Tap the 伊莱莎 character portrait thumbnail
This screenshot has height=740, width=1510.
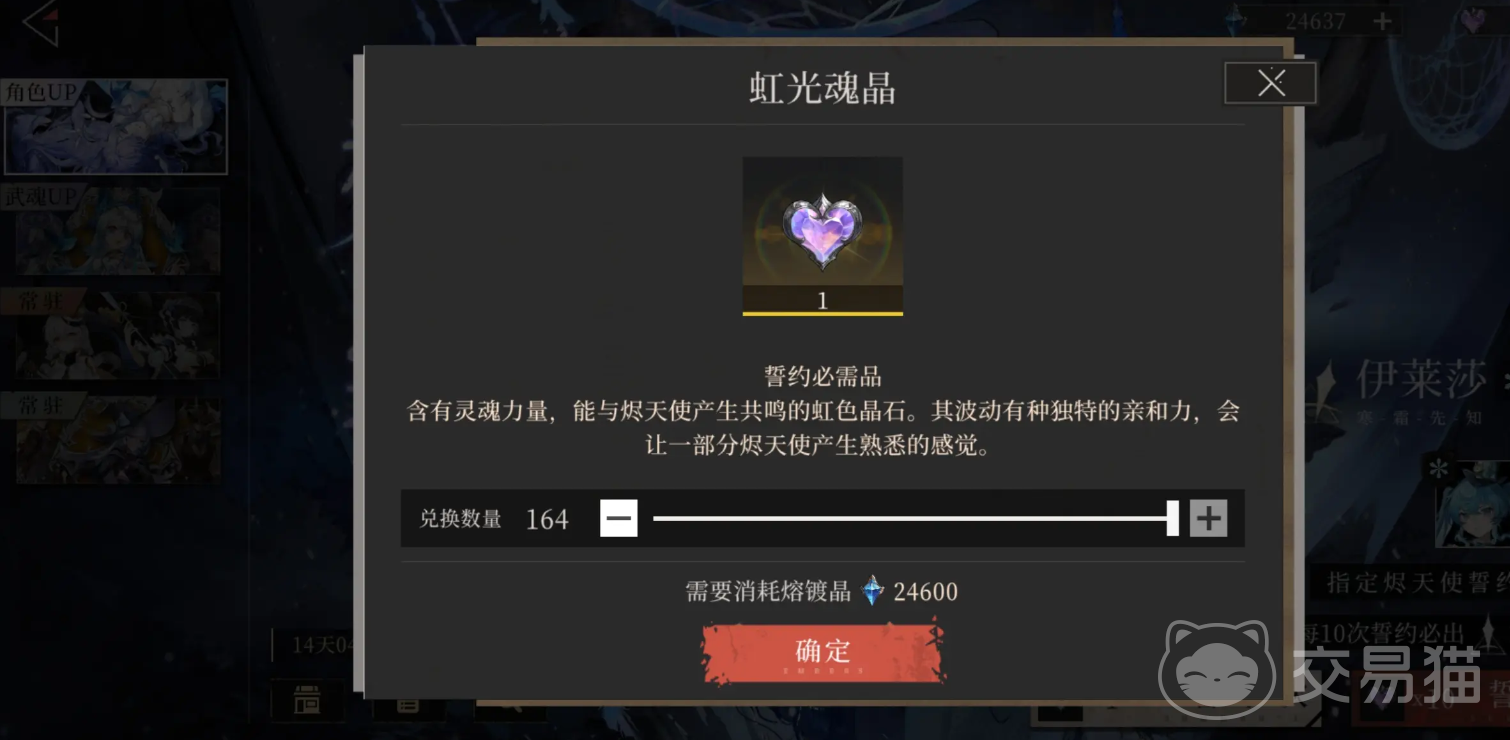click(x=1470, y=503)
